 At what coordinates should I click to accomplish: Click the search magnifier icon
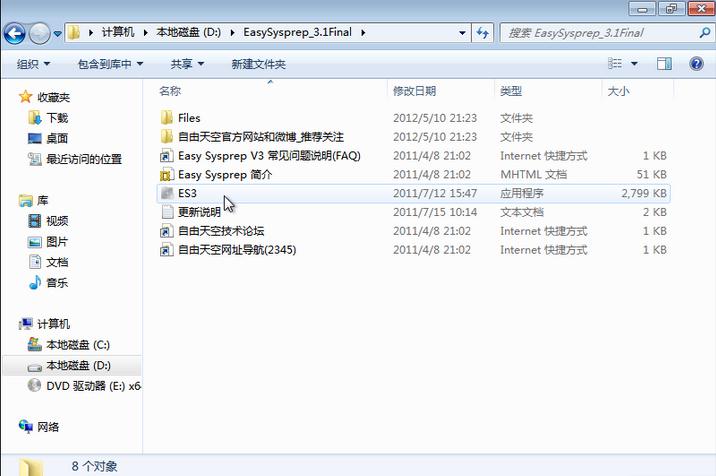(705, 32)
